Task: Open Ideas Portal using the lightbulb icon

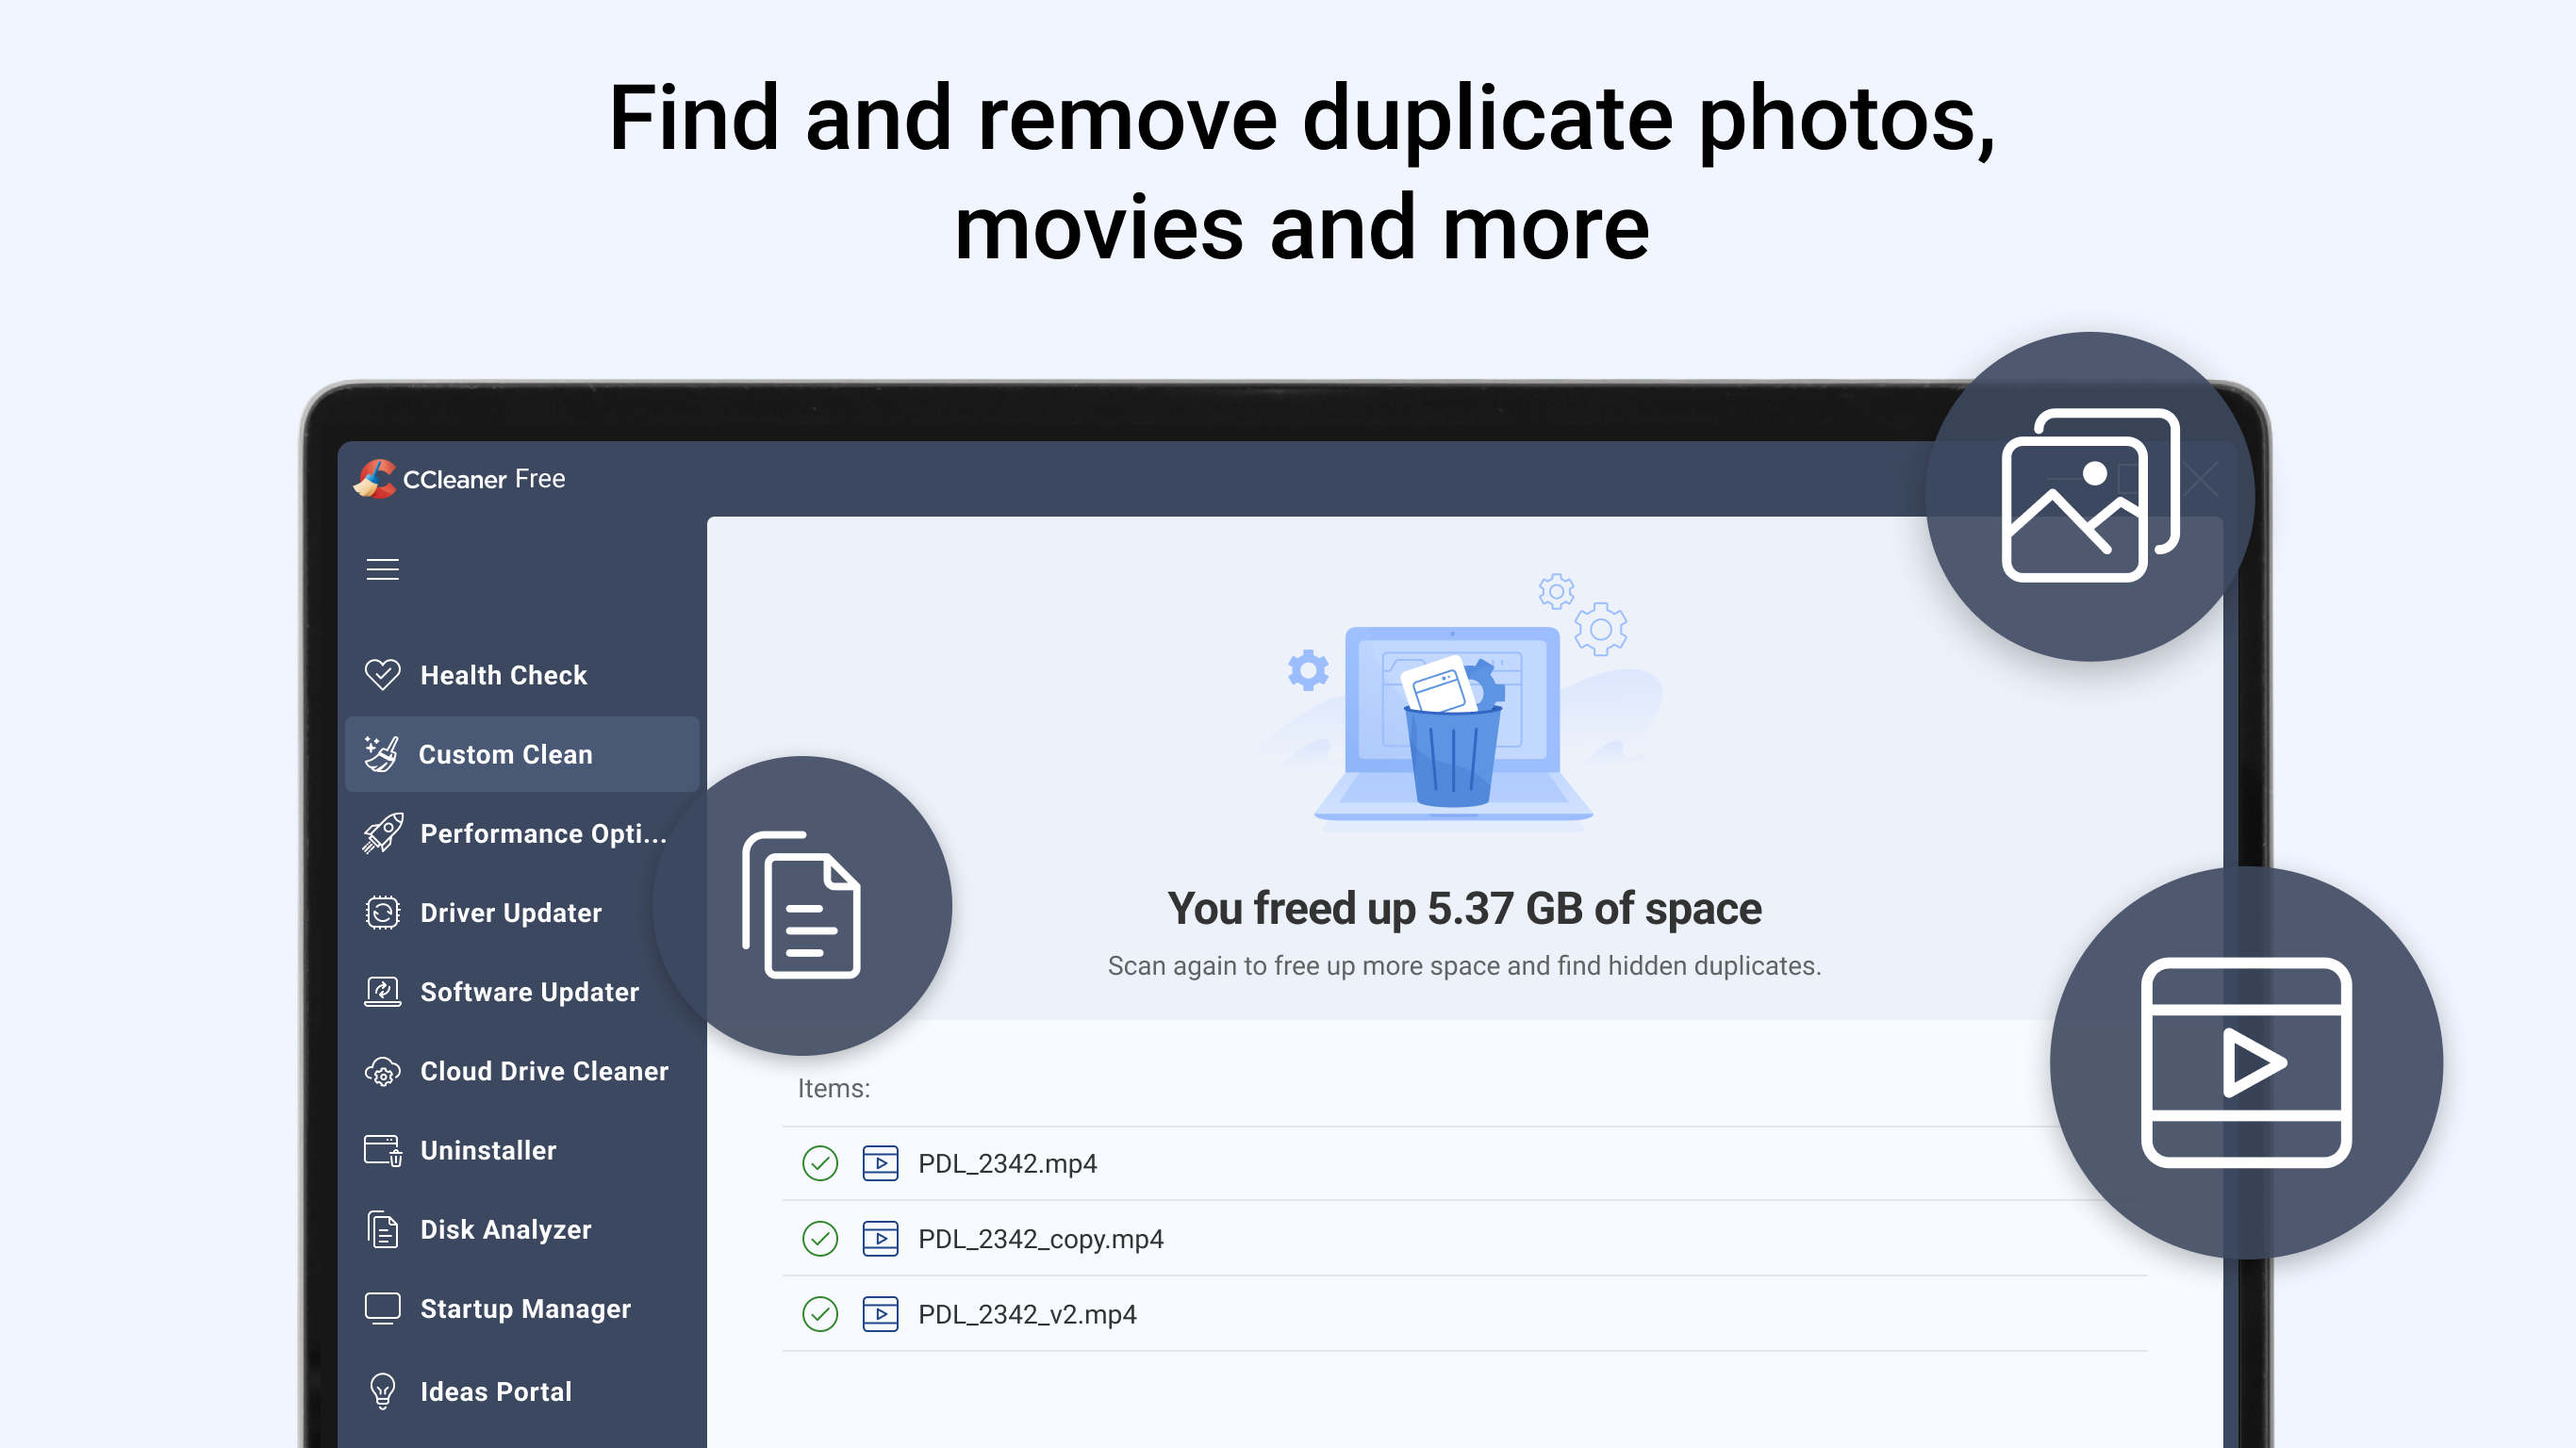Action: click(x=383, y=1390)
